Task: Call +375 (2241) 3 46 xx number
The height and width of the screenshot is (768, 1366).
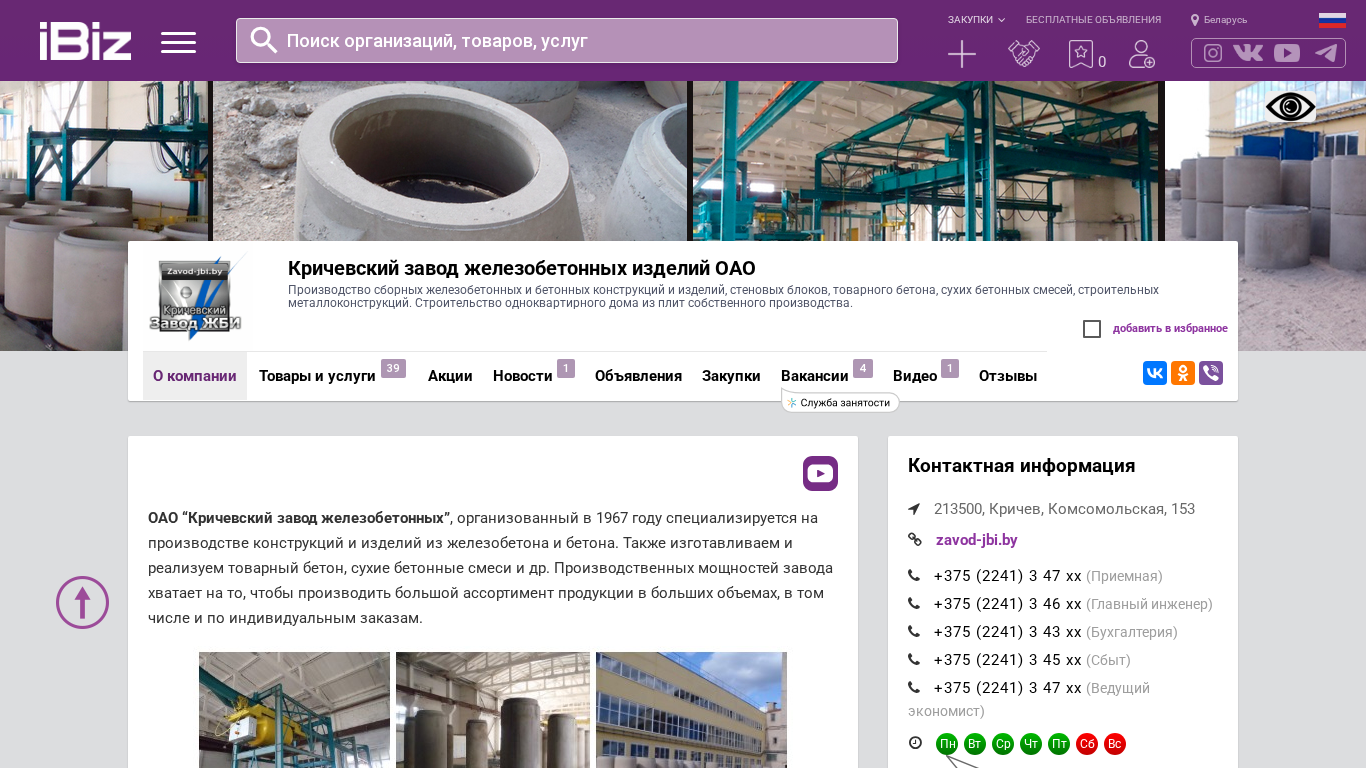Action: (1008, 604)
